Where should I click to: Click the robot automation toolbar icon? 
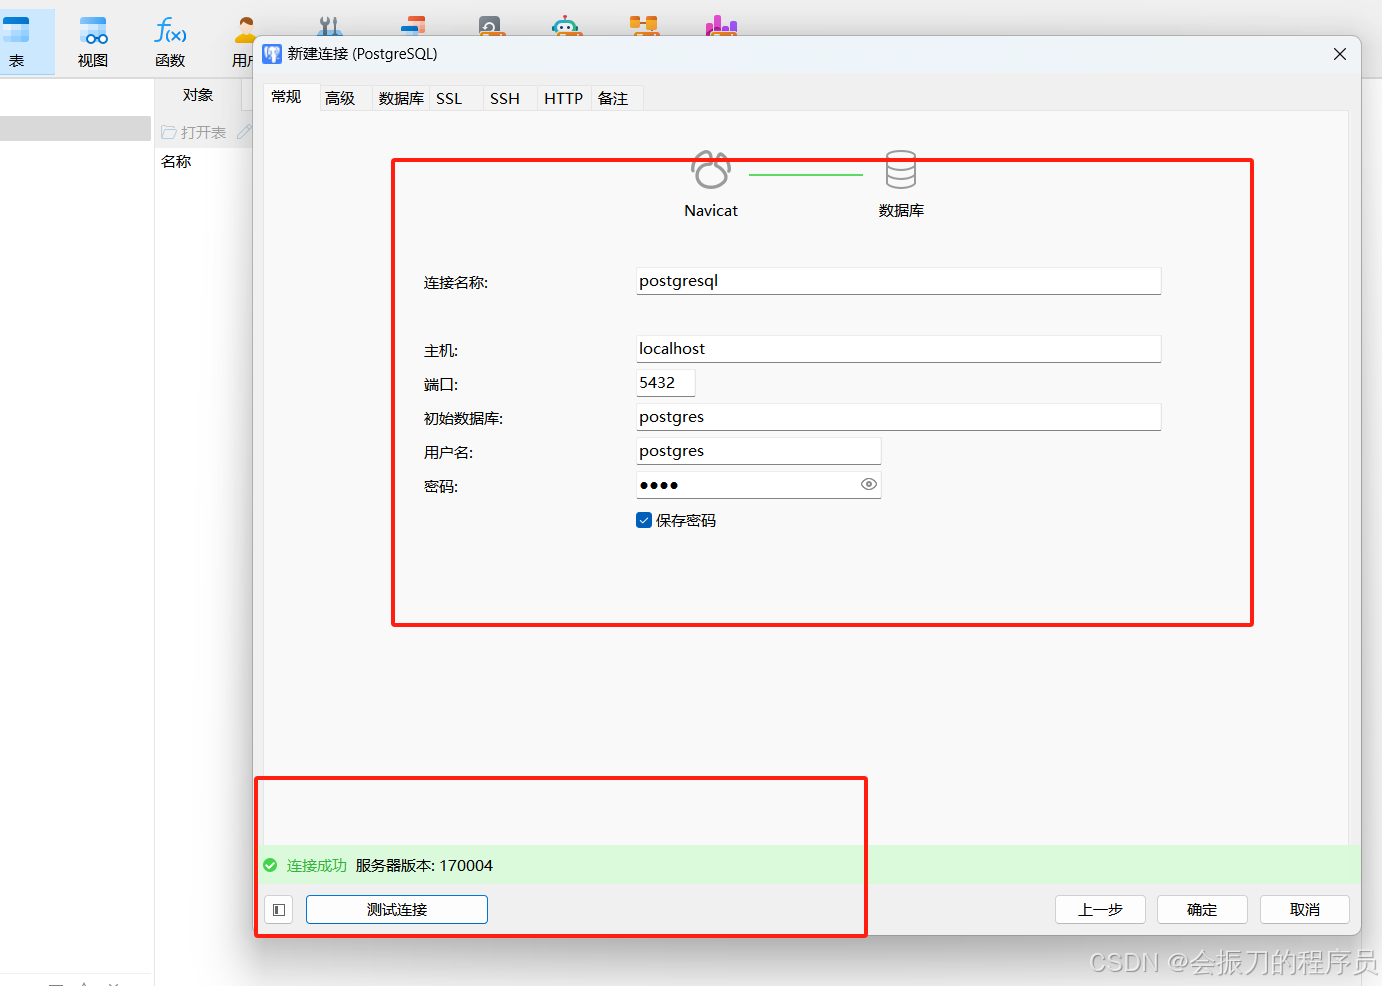point(567,27)
